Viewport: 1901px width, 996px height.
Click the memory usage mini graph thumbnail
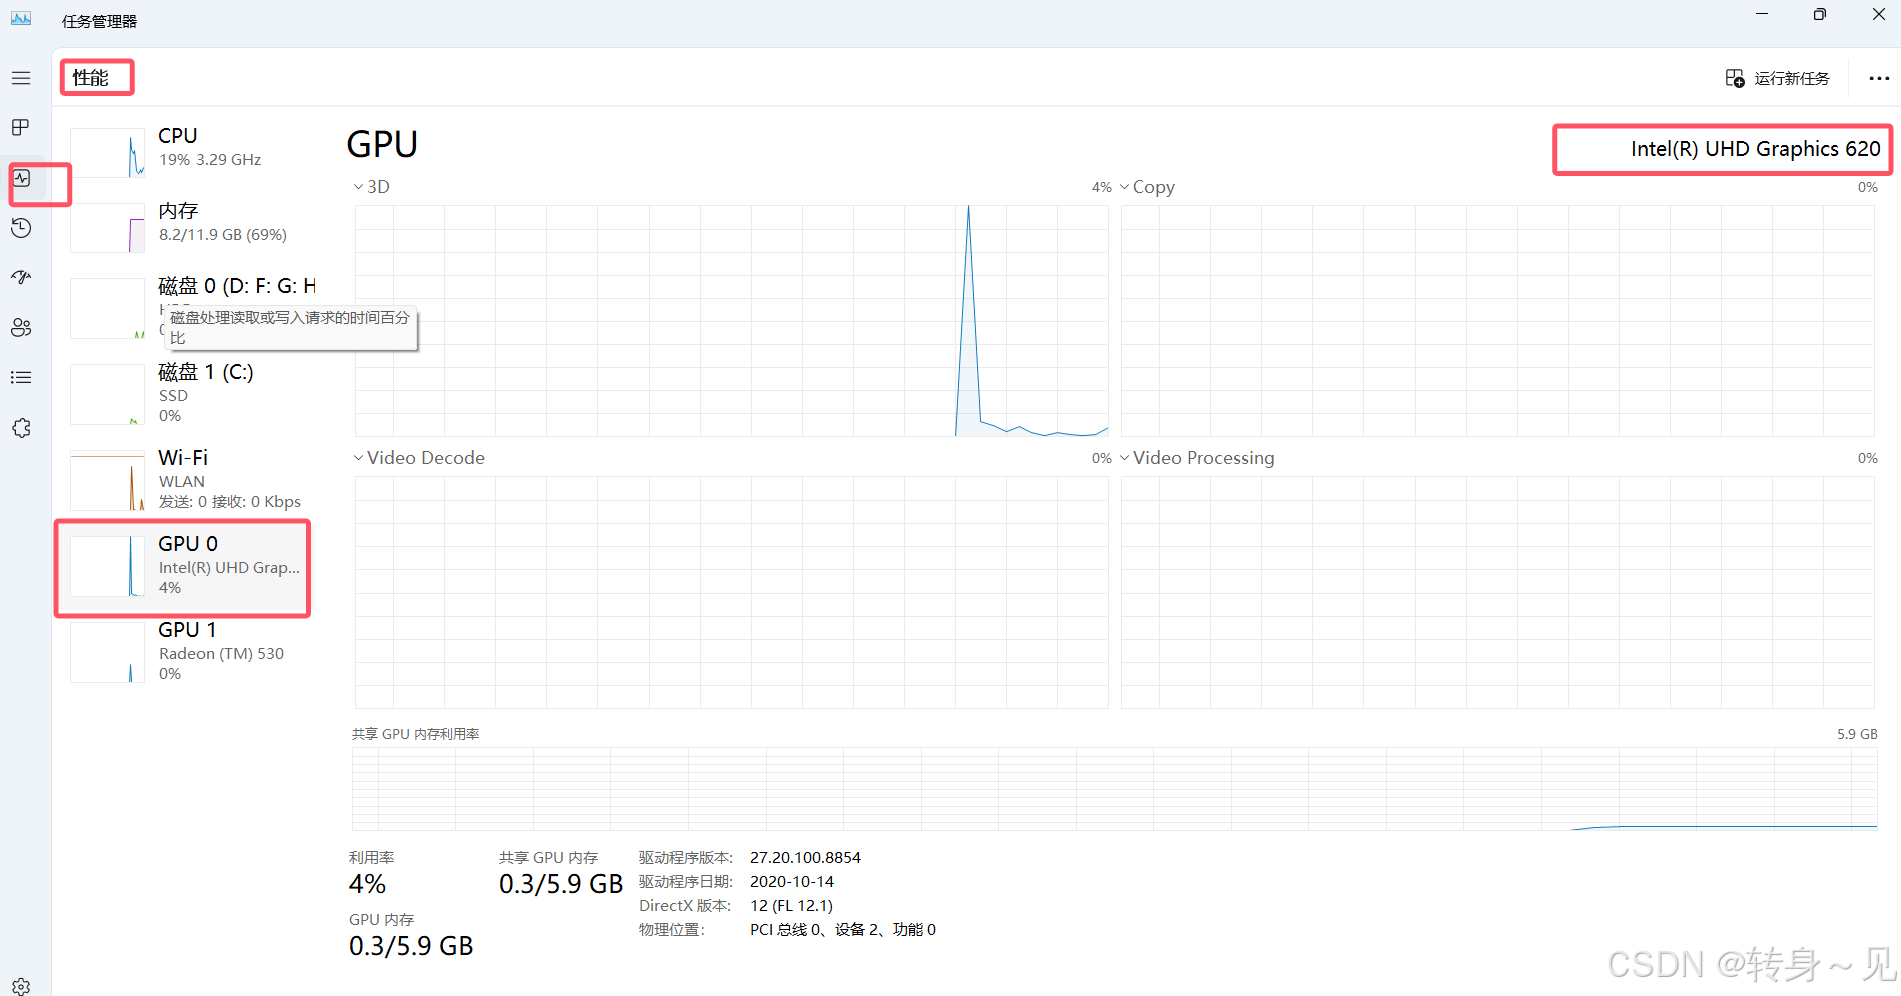click(107, 228)
